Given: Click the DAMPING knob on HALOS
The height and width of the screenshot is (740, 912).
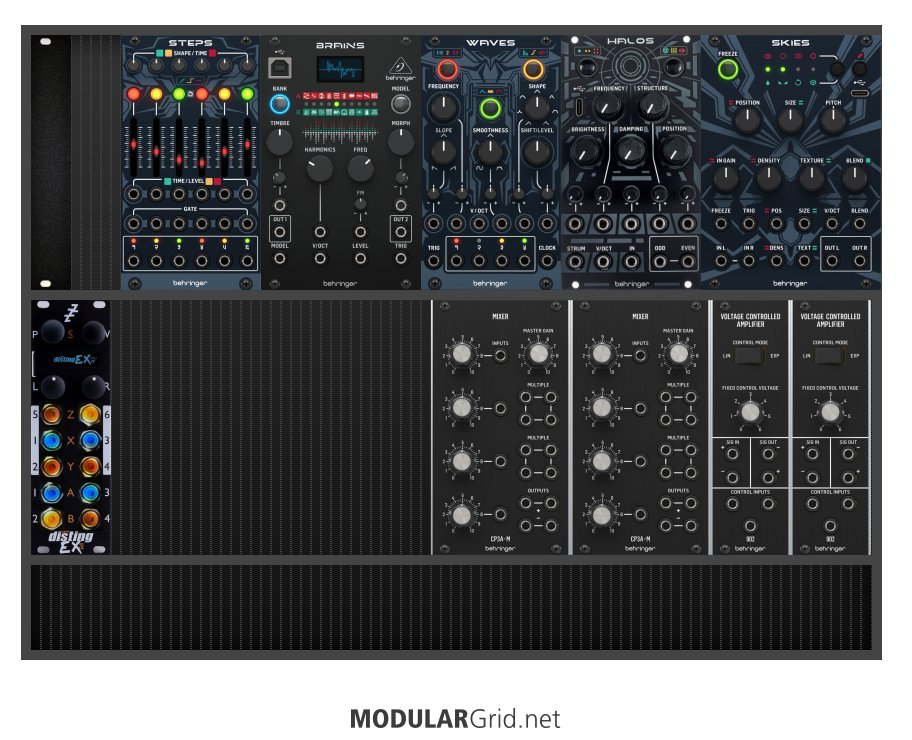Looking at the screenshot, I should click(x=630, y=151).
